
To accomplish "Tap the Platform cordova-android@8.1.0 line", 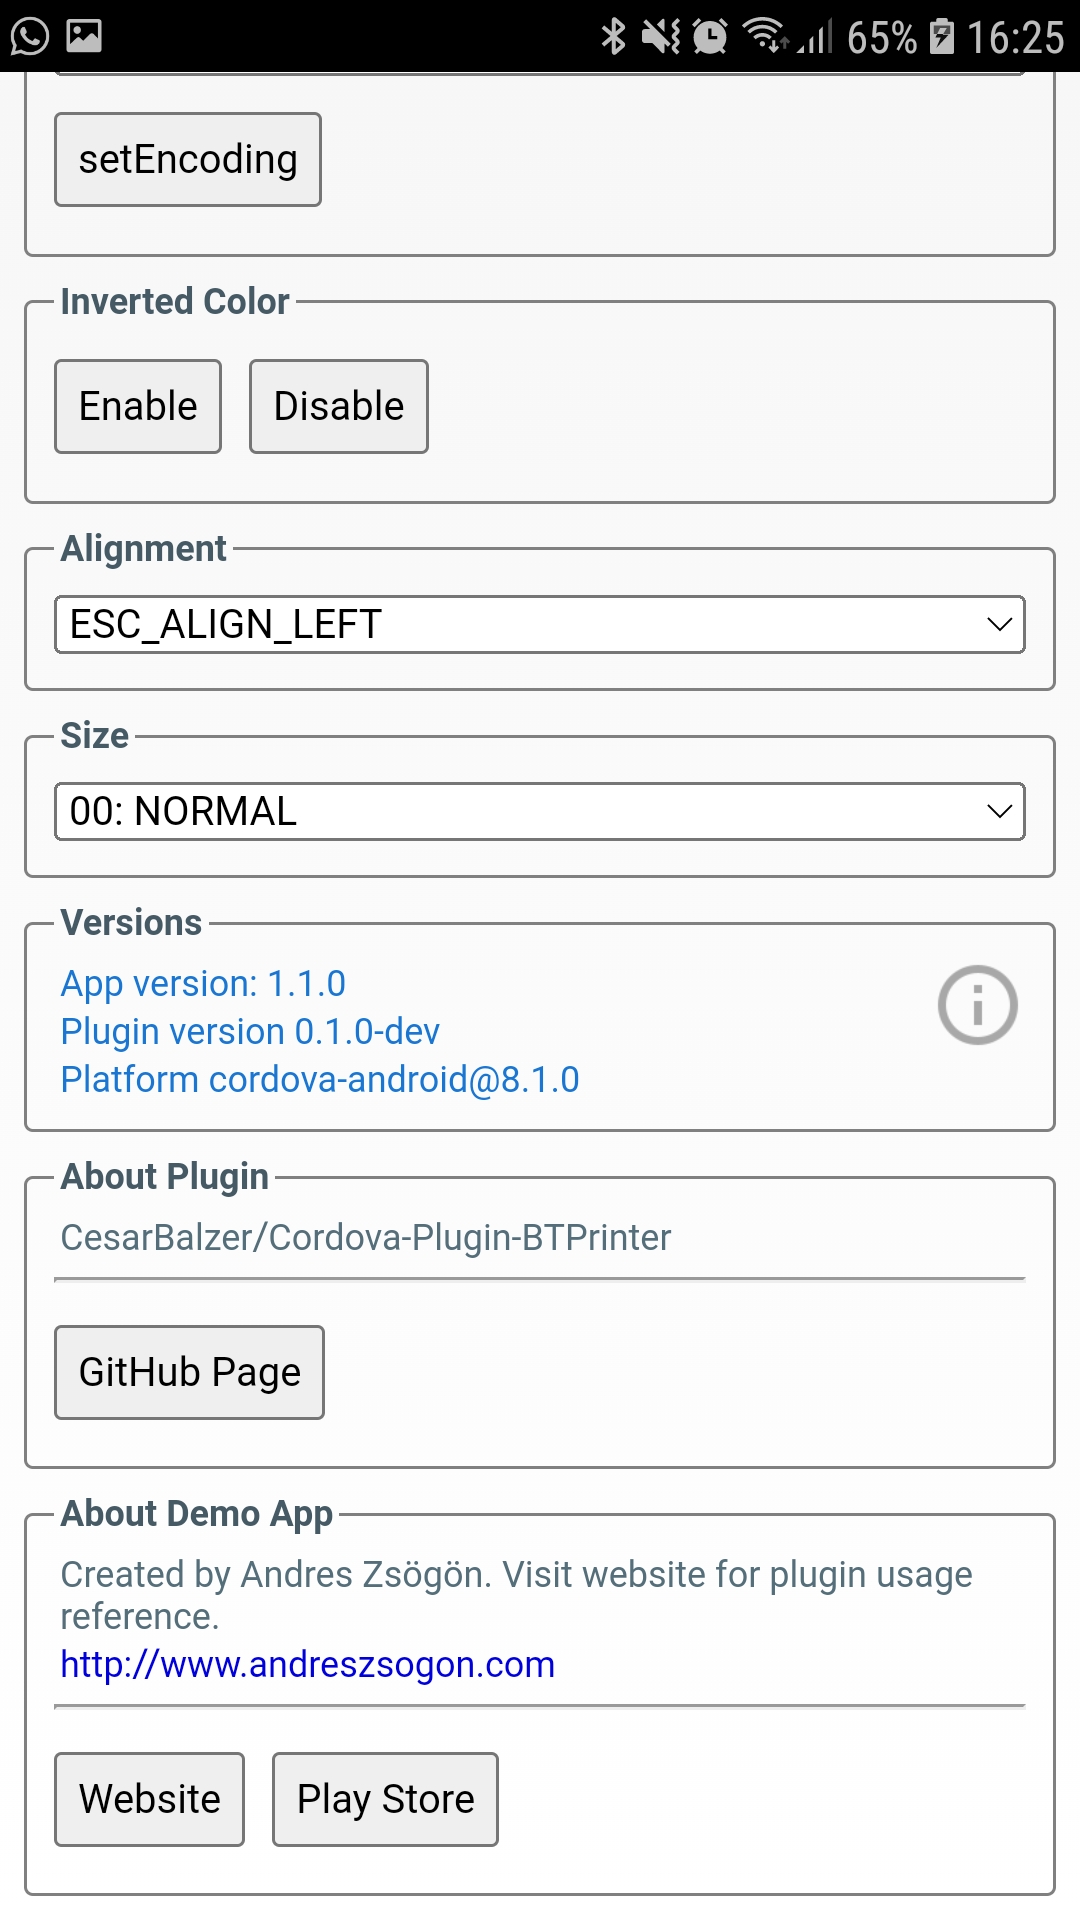I will pos(320,1080).
